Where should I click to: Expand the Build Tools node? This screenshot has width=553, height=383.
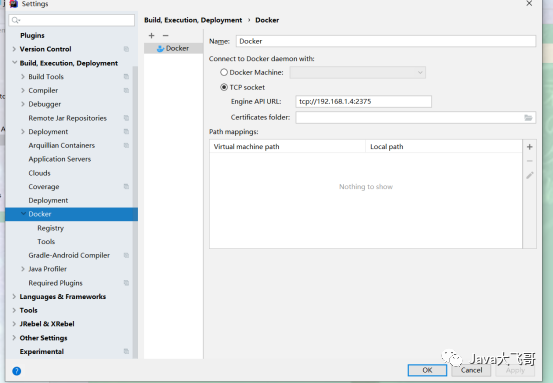23,77
